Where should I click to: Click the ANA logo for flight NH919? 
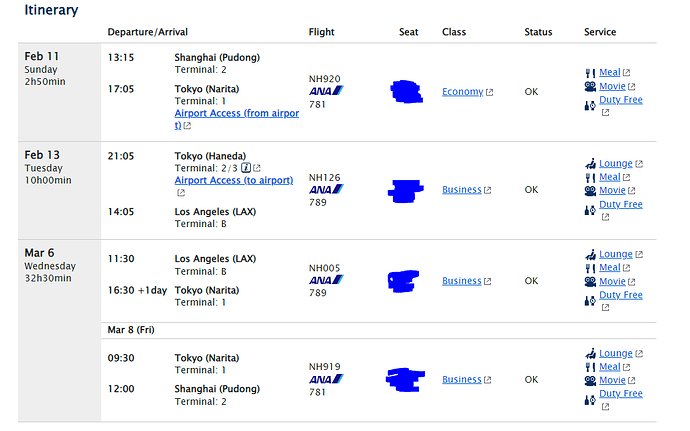tap(326, 379)
